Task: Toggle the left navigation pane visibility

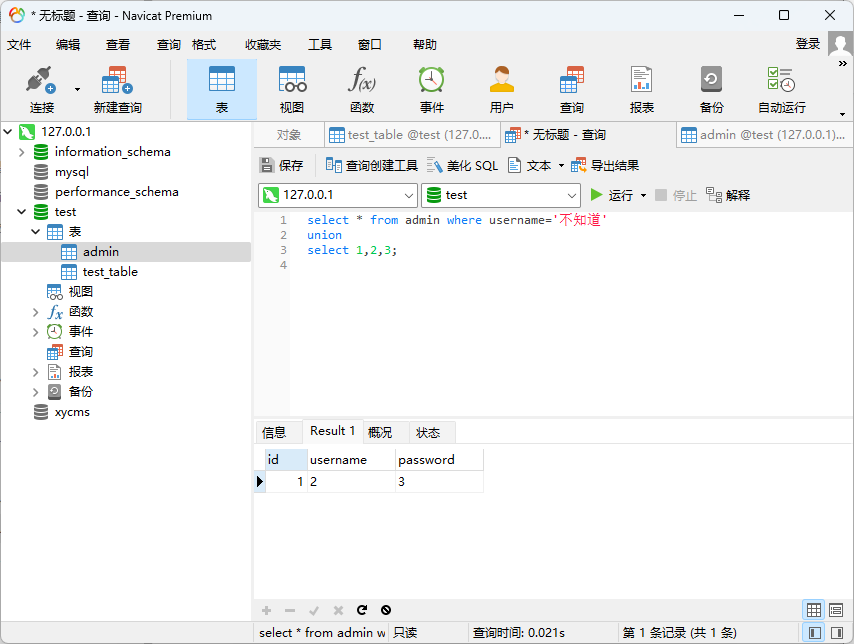Action: (814, 633)
